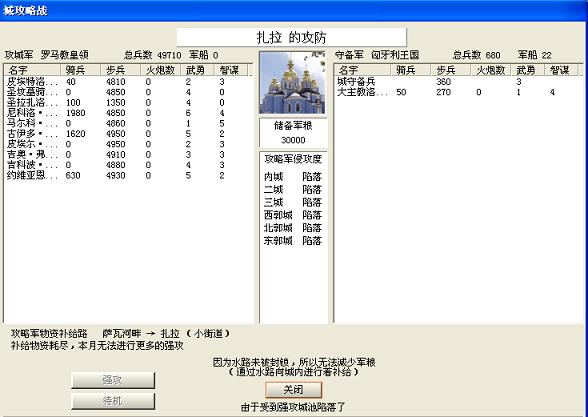Image resolution: width=588 pixels, height=417 pixels.
Task: Click infantry value 270 of 大主教洛
Action: click(x=444, y=92)
